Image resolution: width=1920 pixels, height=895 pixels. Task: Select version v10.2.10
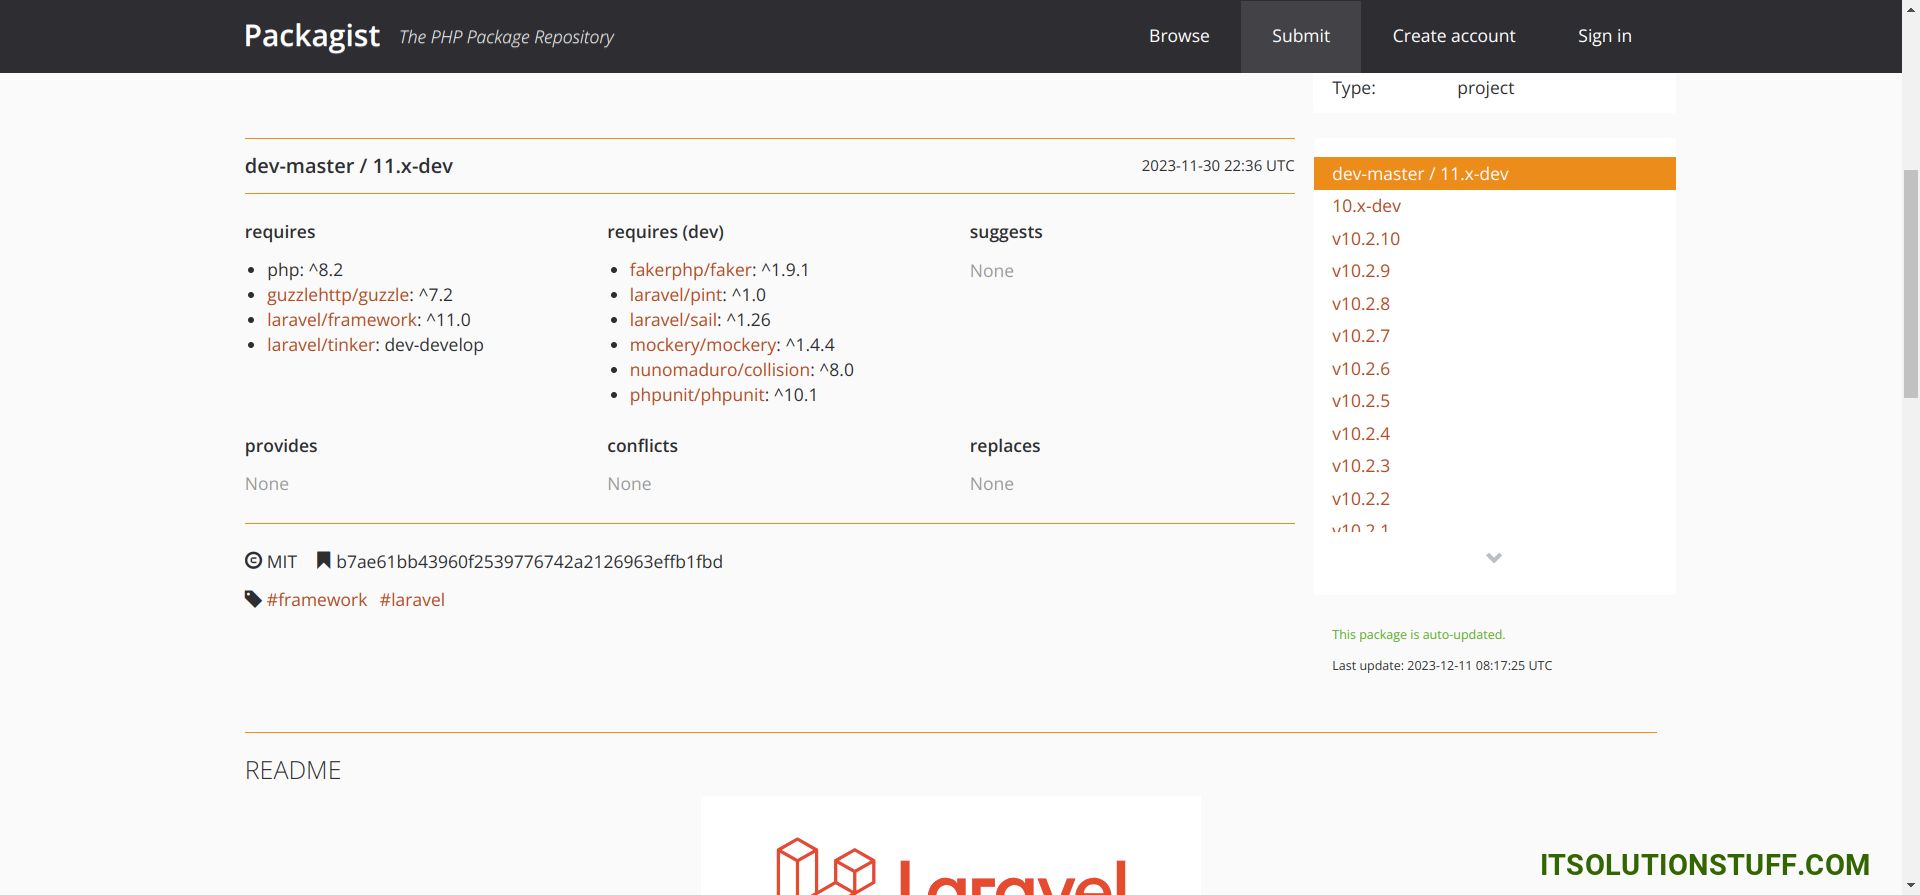pyautogui.click(x=1366, y=239)
